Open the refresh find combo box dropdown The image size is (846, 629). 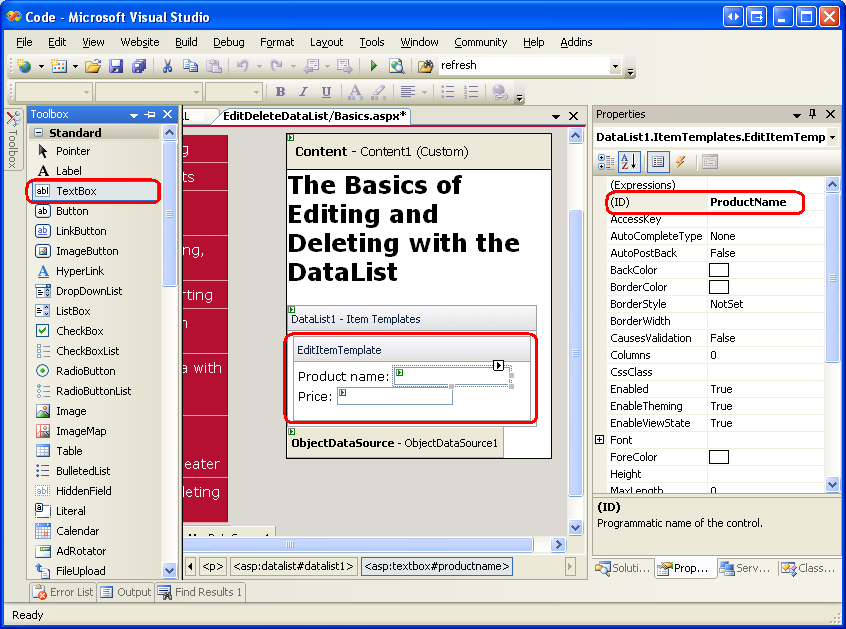point(615,66)
